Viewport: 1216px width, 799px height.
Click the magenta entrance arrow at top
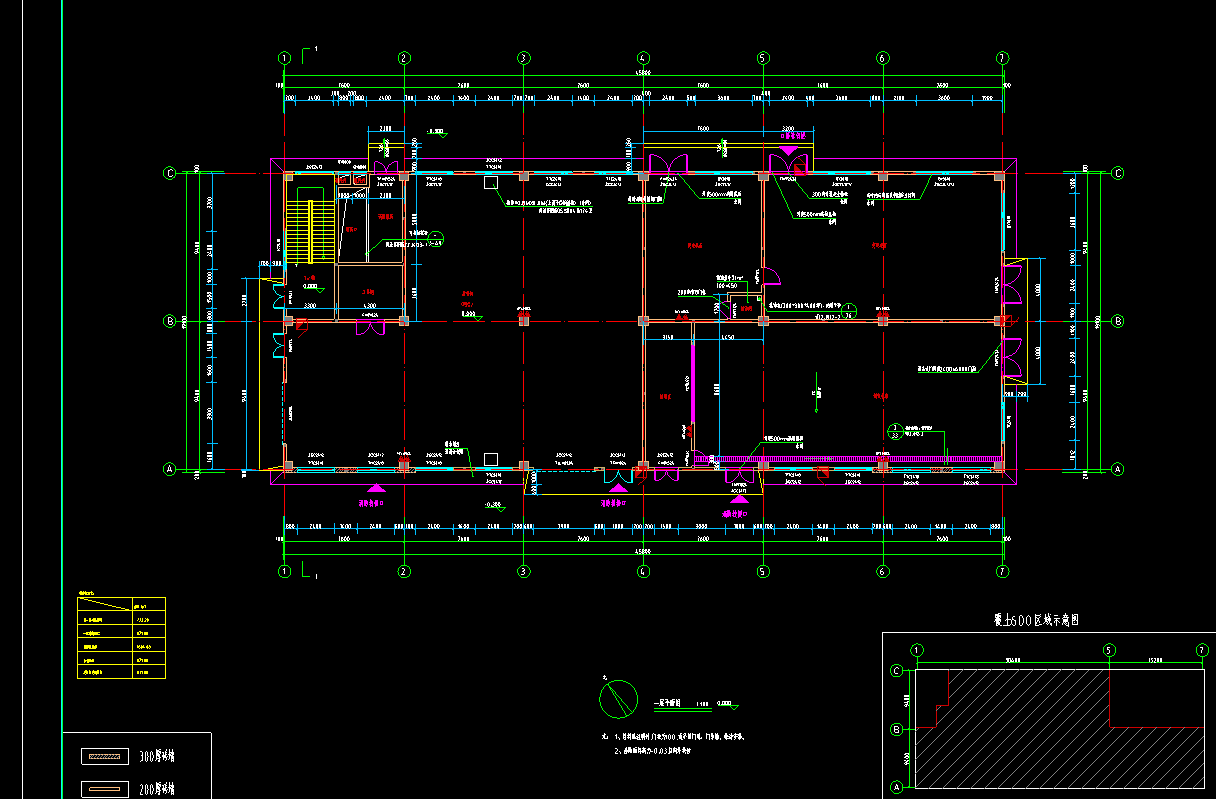coord(788,151)
